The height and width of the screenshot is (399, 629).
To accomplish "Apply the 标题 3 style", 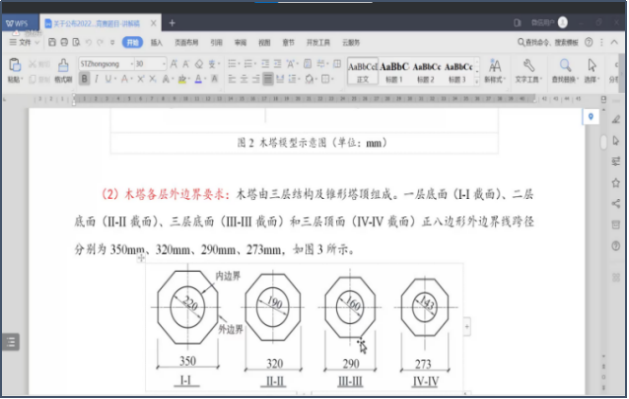I will tap(458, 72).
